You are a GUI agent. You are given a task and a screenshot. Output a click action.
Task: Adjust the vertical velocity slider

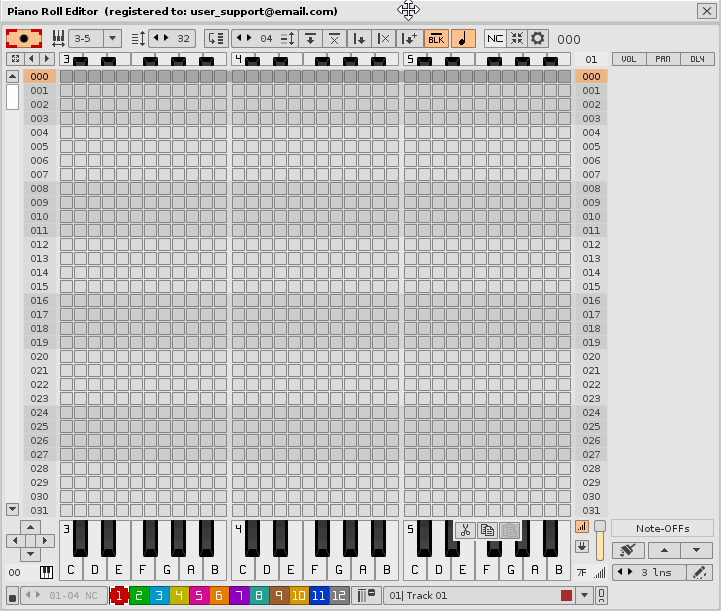600,541
